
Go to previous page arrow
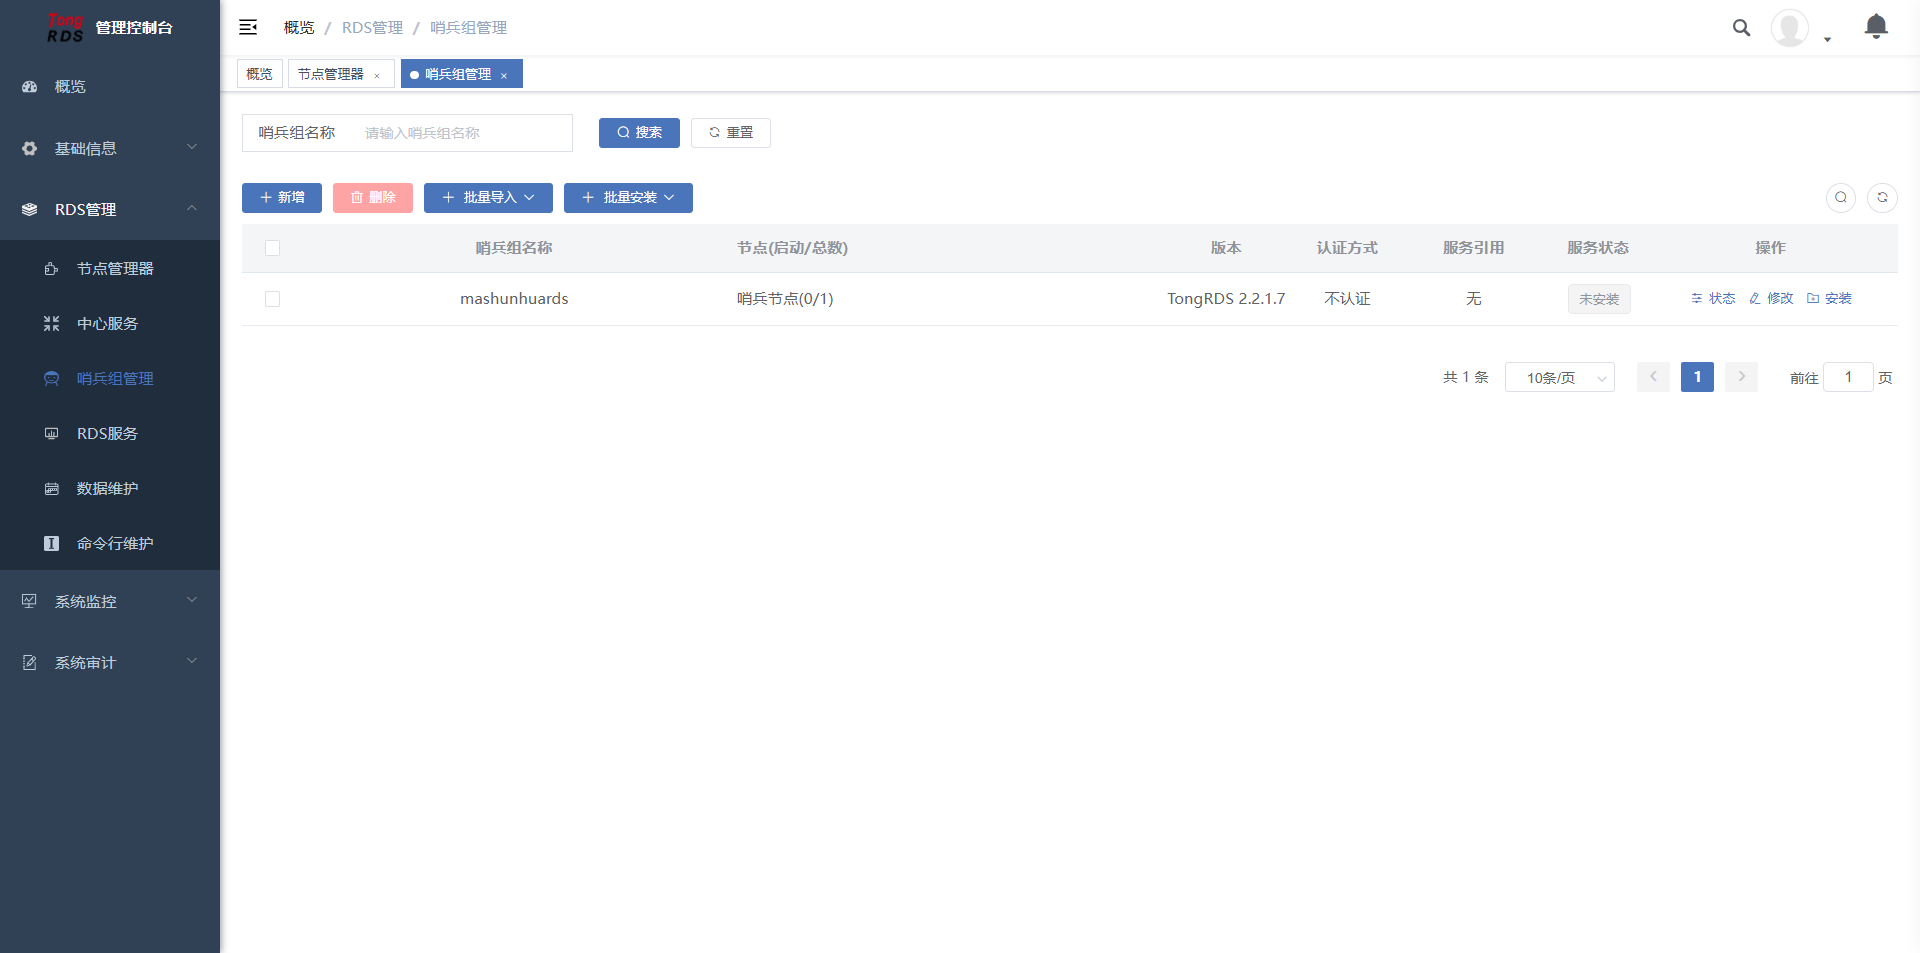tap(1653, 377)
